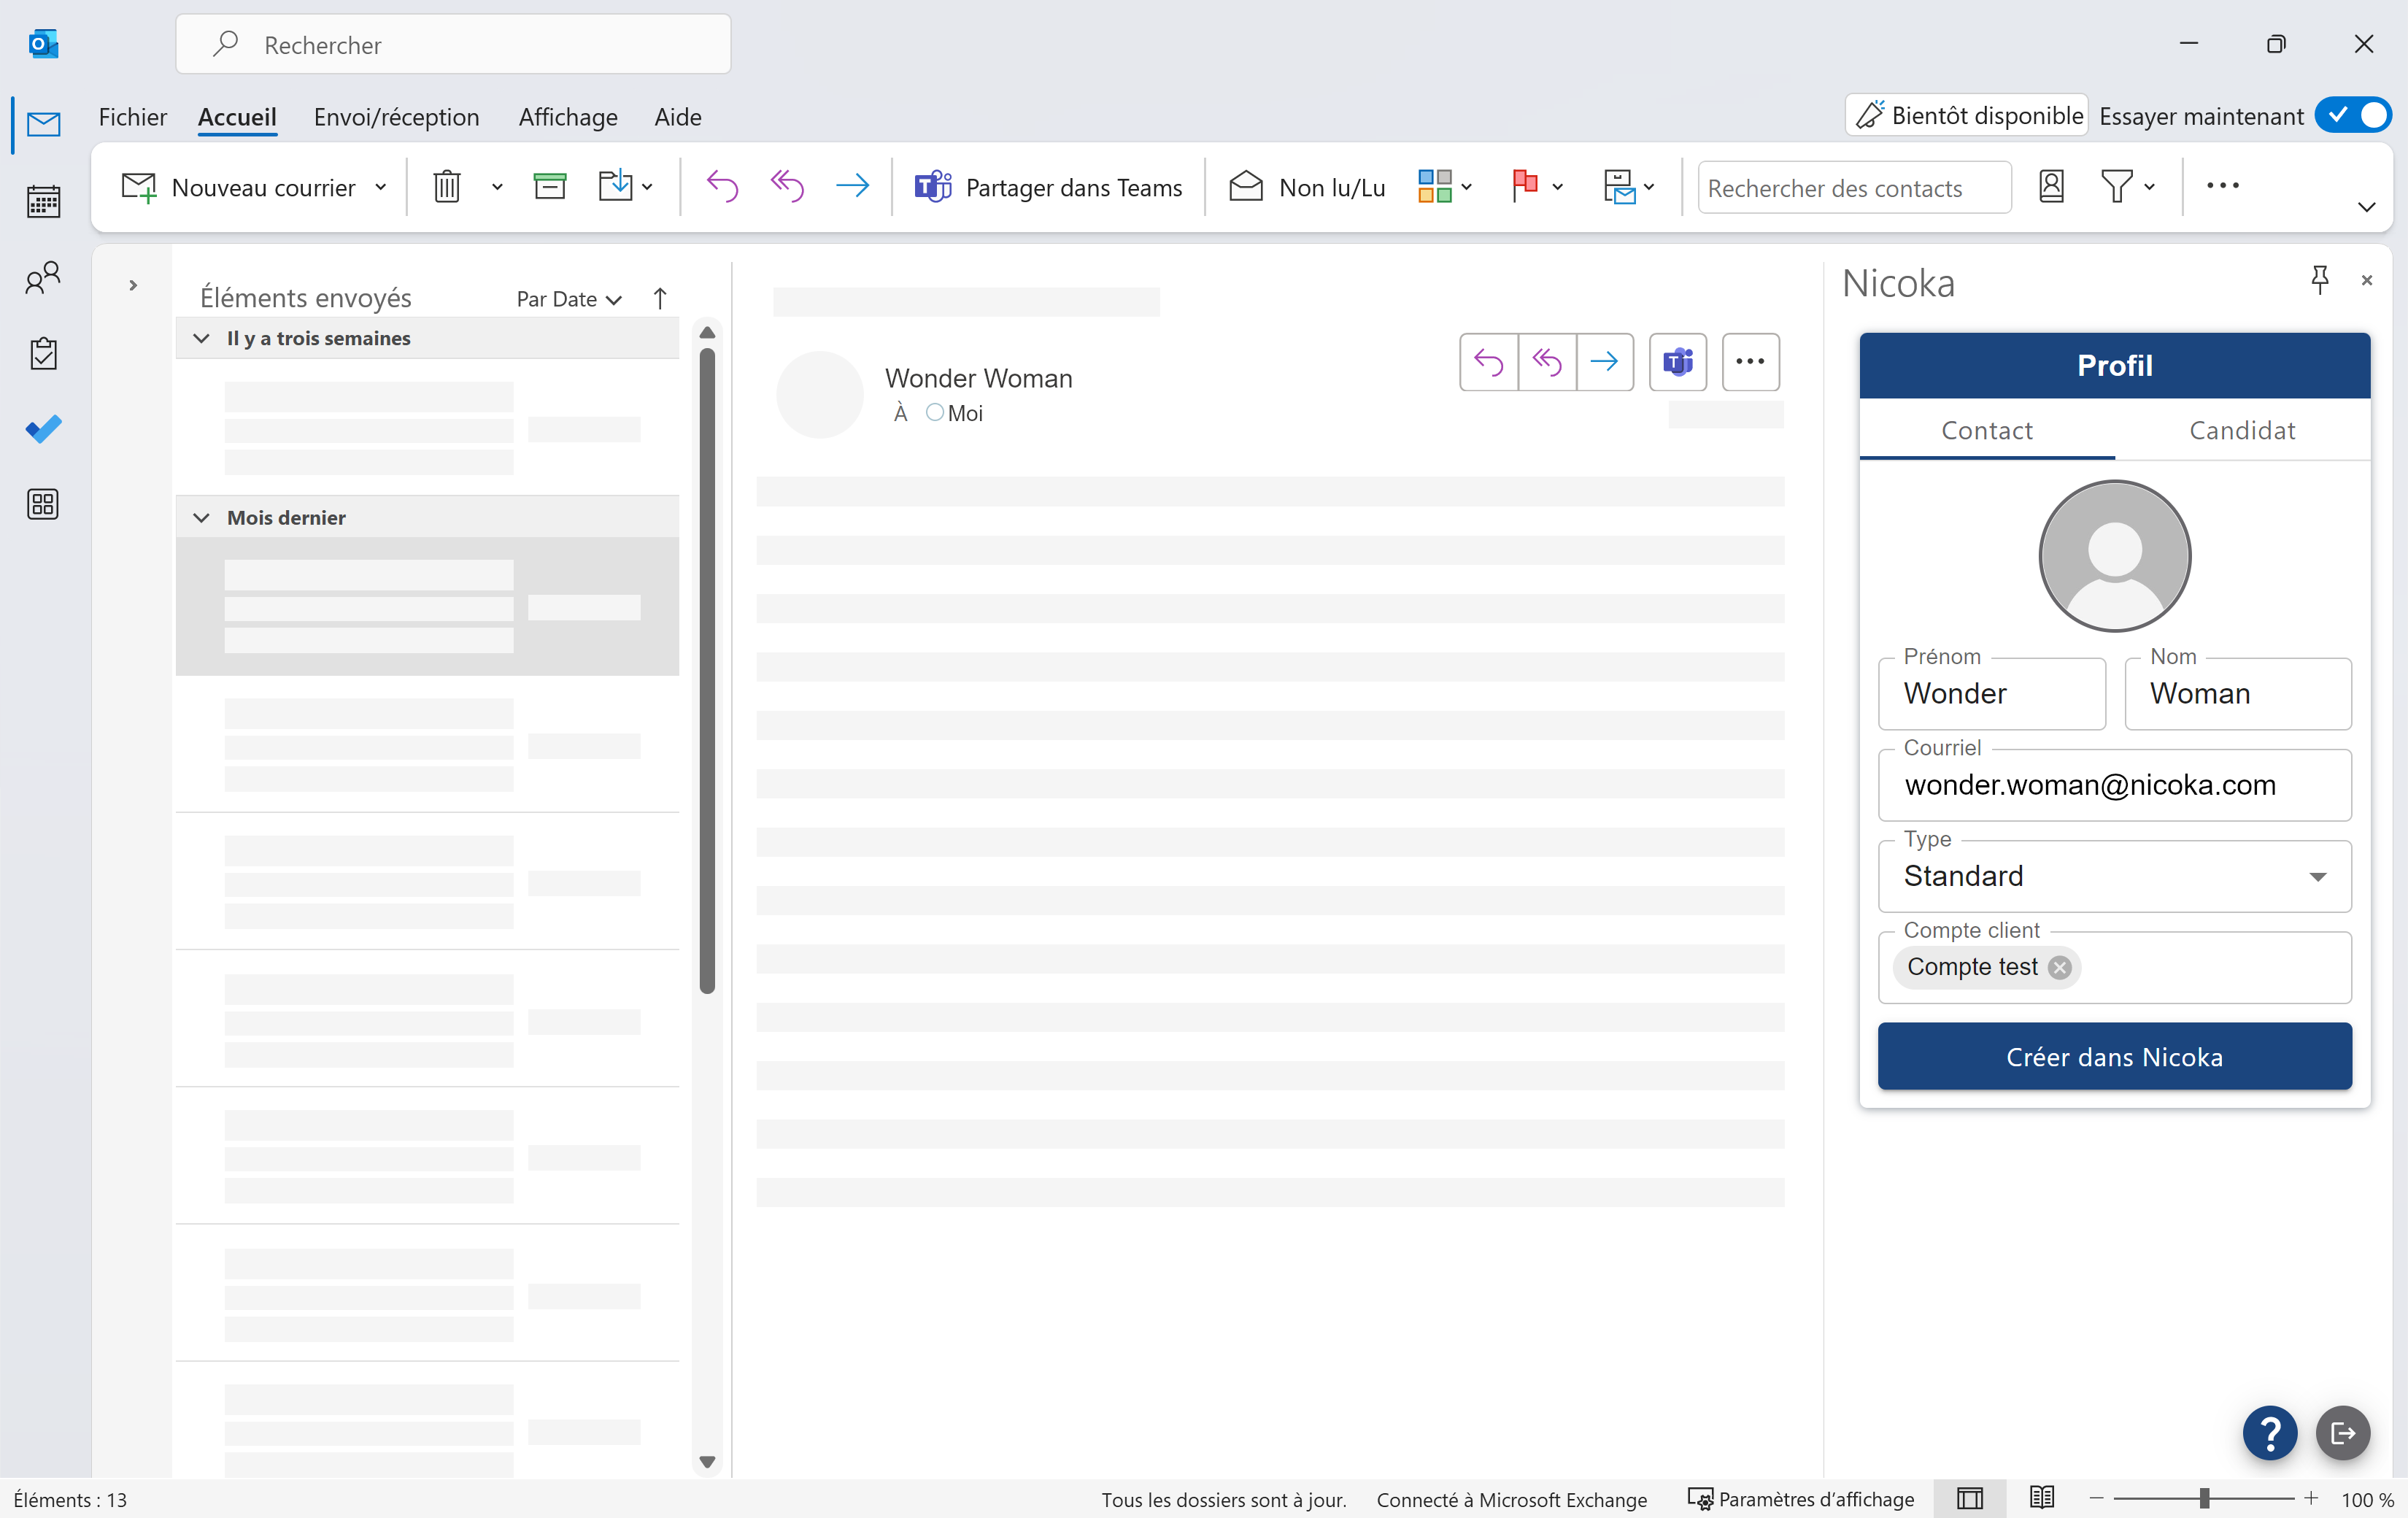Switch to Normal view in status bar
The width and height of the screenshot is (2408, 1518).
click(x=1970, y=1498)
